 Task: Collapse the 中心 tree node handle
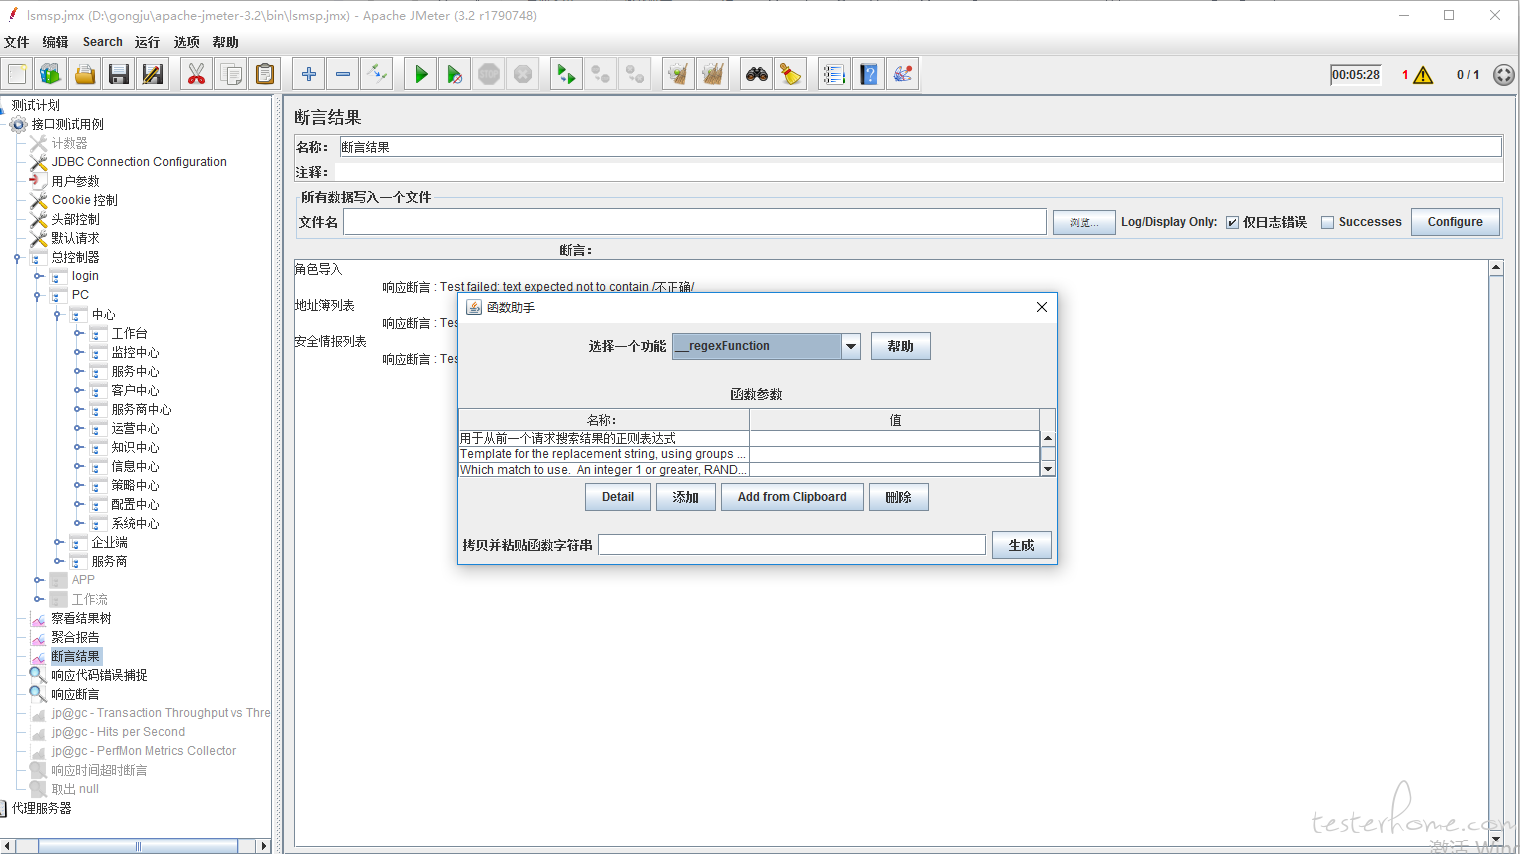tap(58, 314)
